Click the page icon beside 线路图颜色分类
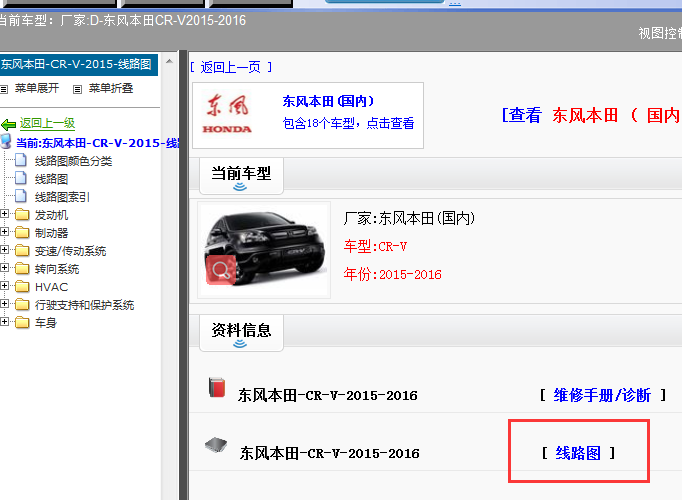Screen dimensions: 682x500 coord(21,160)
